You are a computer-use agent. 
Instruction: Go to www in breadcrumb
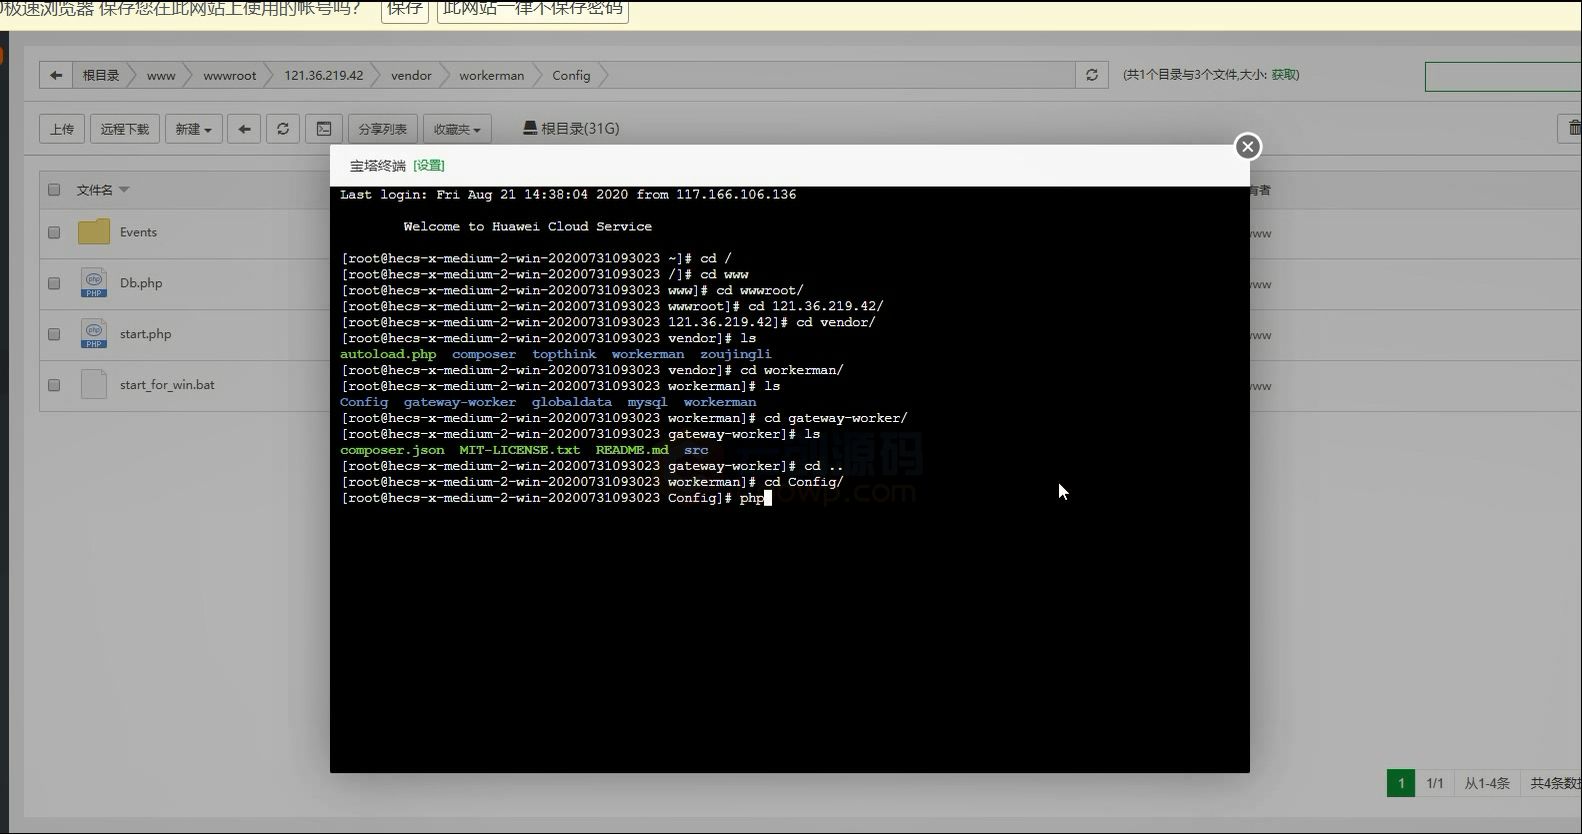point(161,75)
